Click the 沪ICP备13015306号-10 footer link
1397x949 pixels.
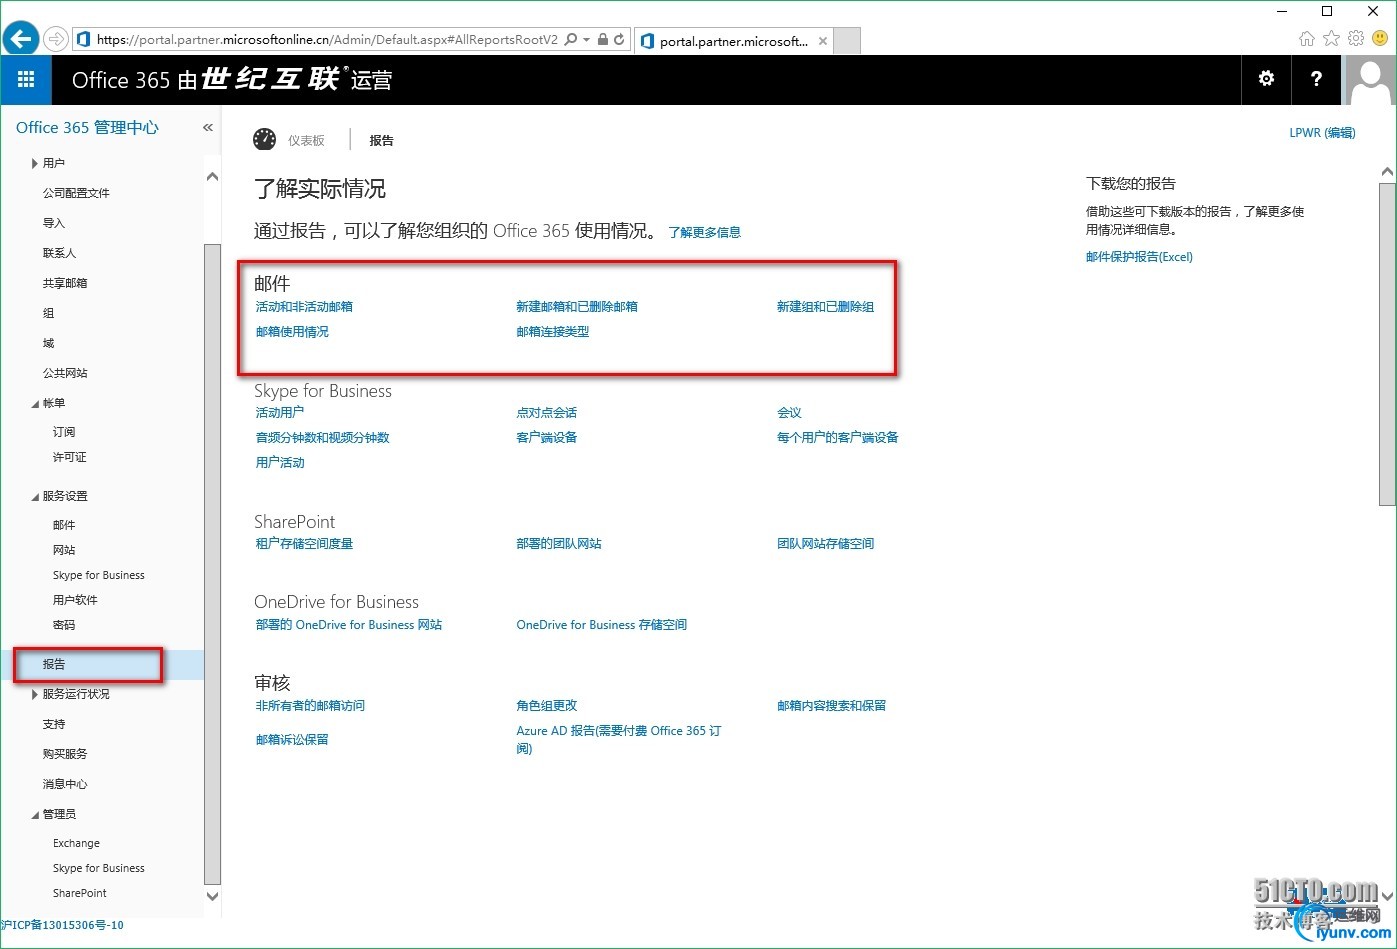click(62, 925)
